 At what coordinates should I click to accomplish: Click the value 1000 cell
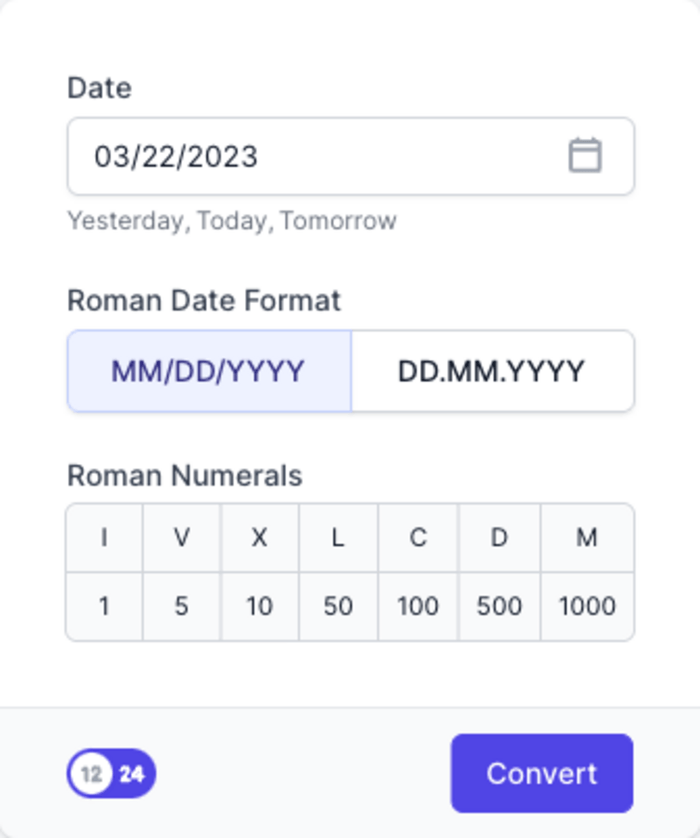click(x=587, y=606)
